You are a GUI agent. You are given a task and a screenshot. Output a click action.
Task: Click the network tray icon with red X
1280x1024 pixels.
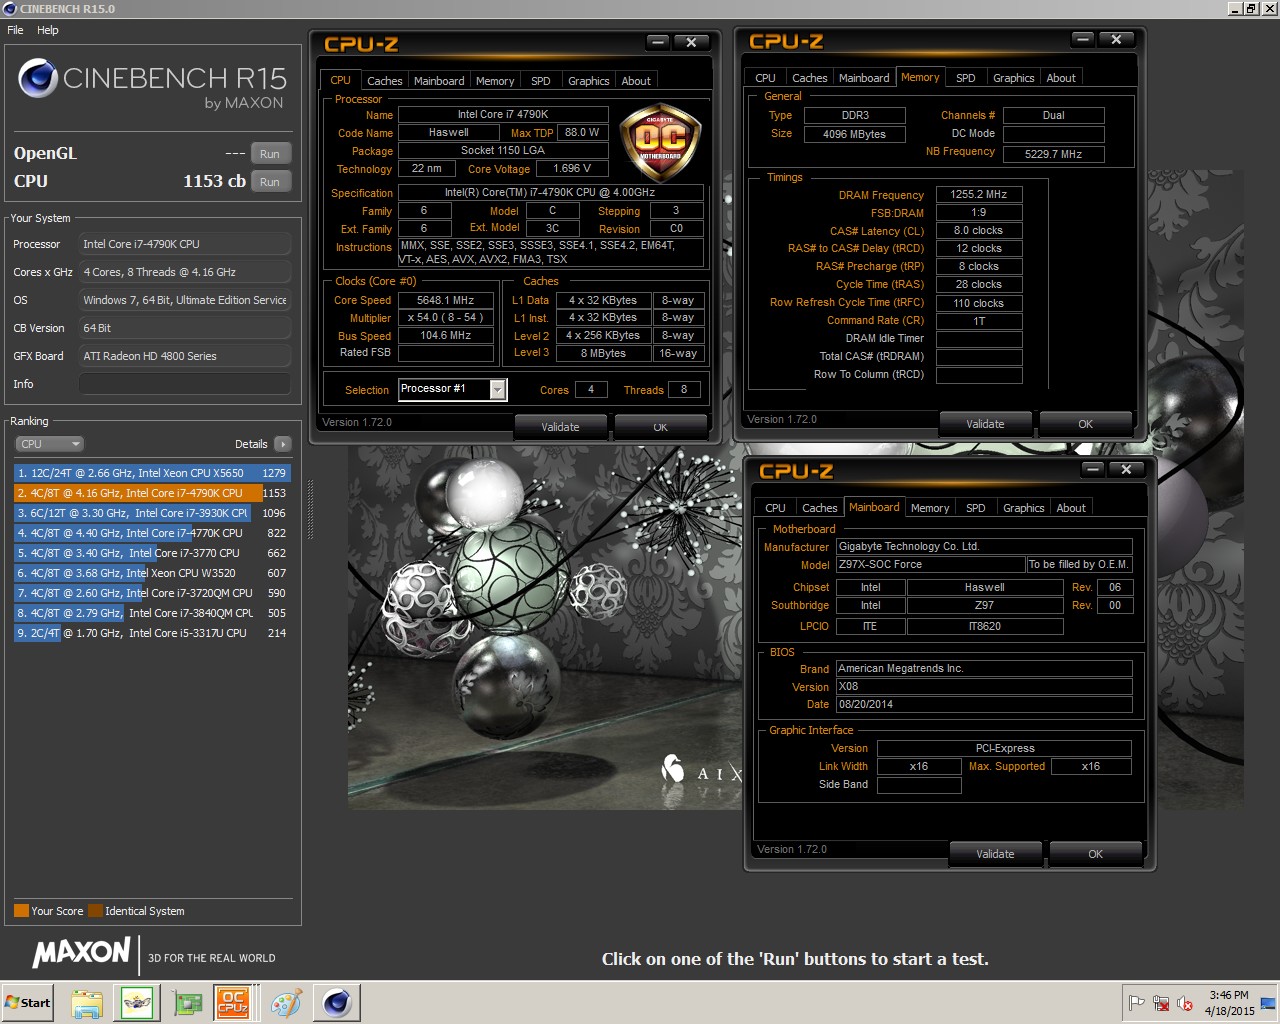click(1161, 1003)
